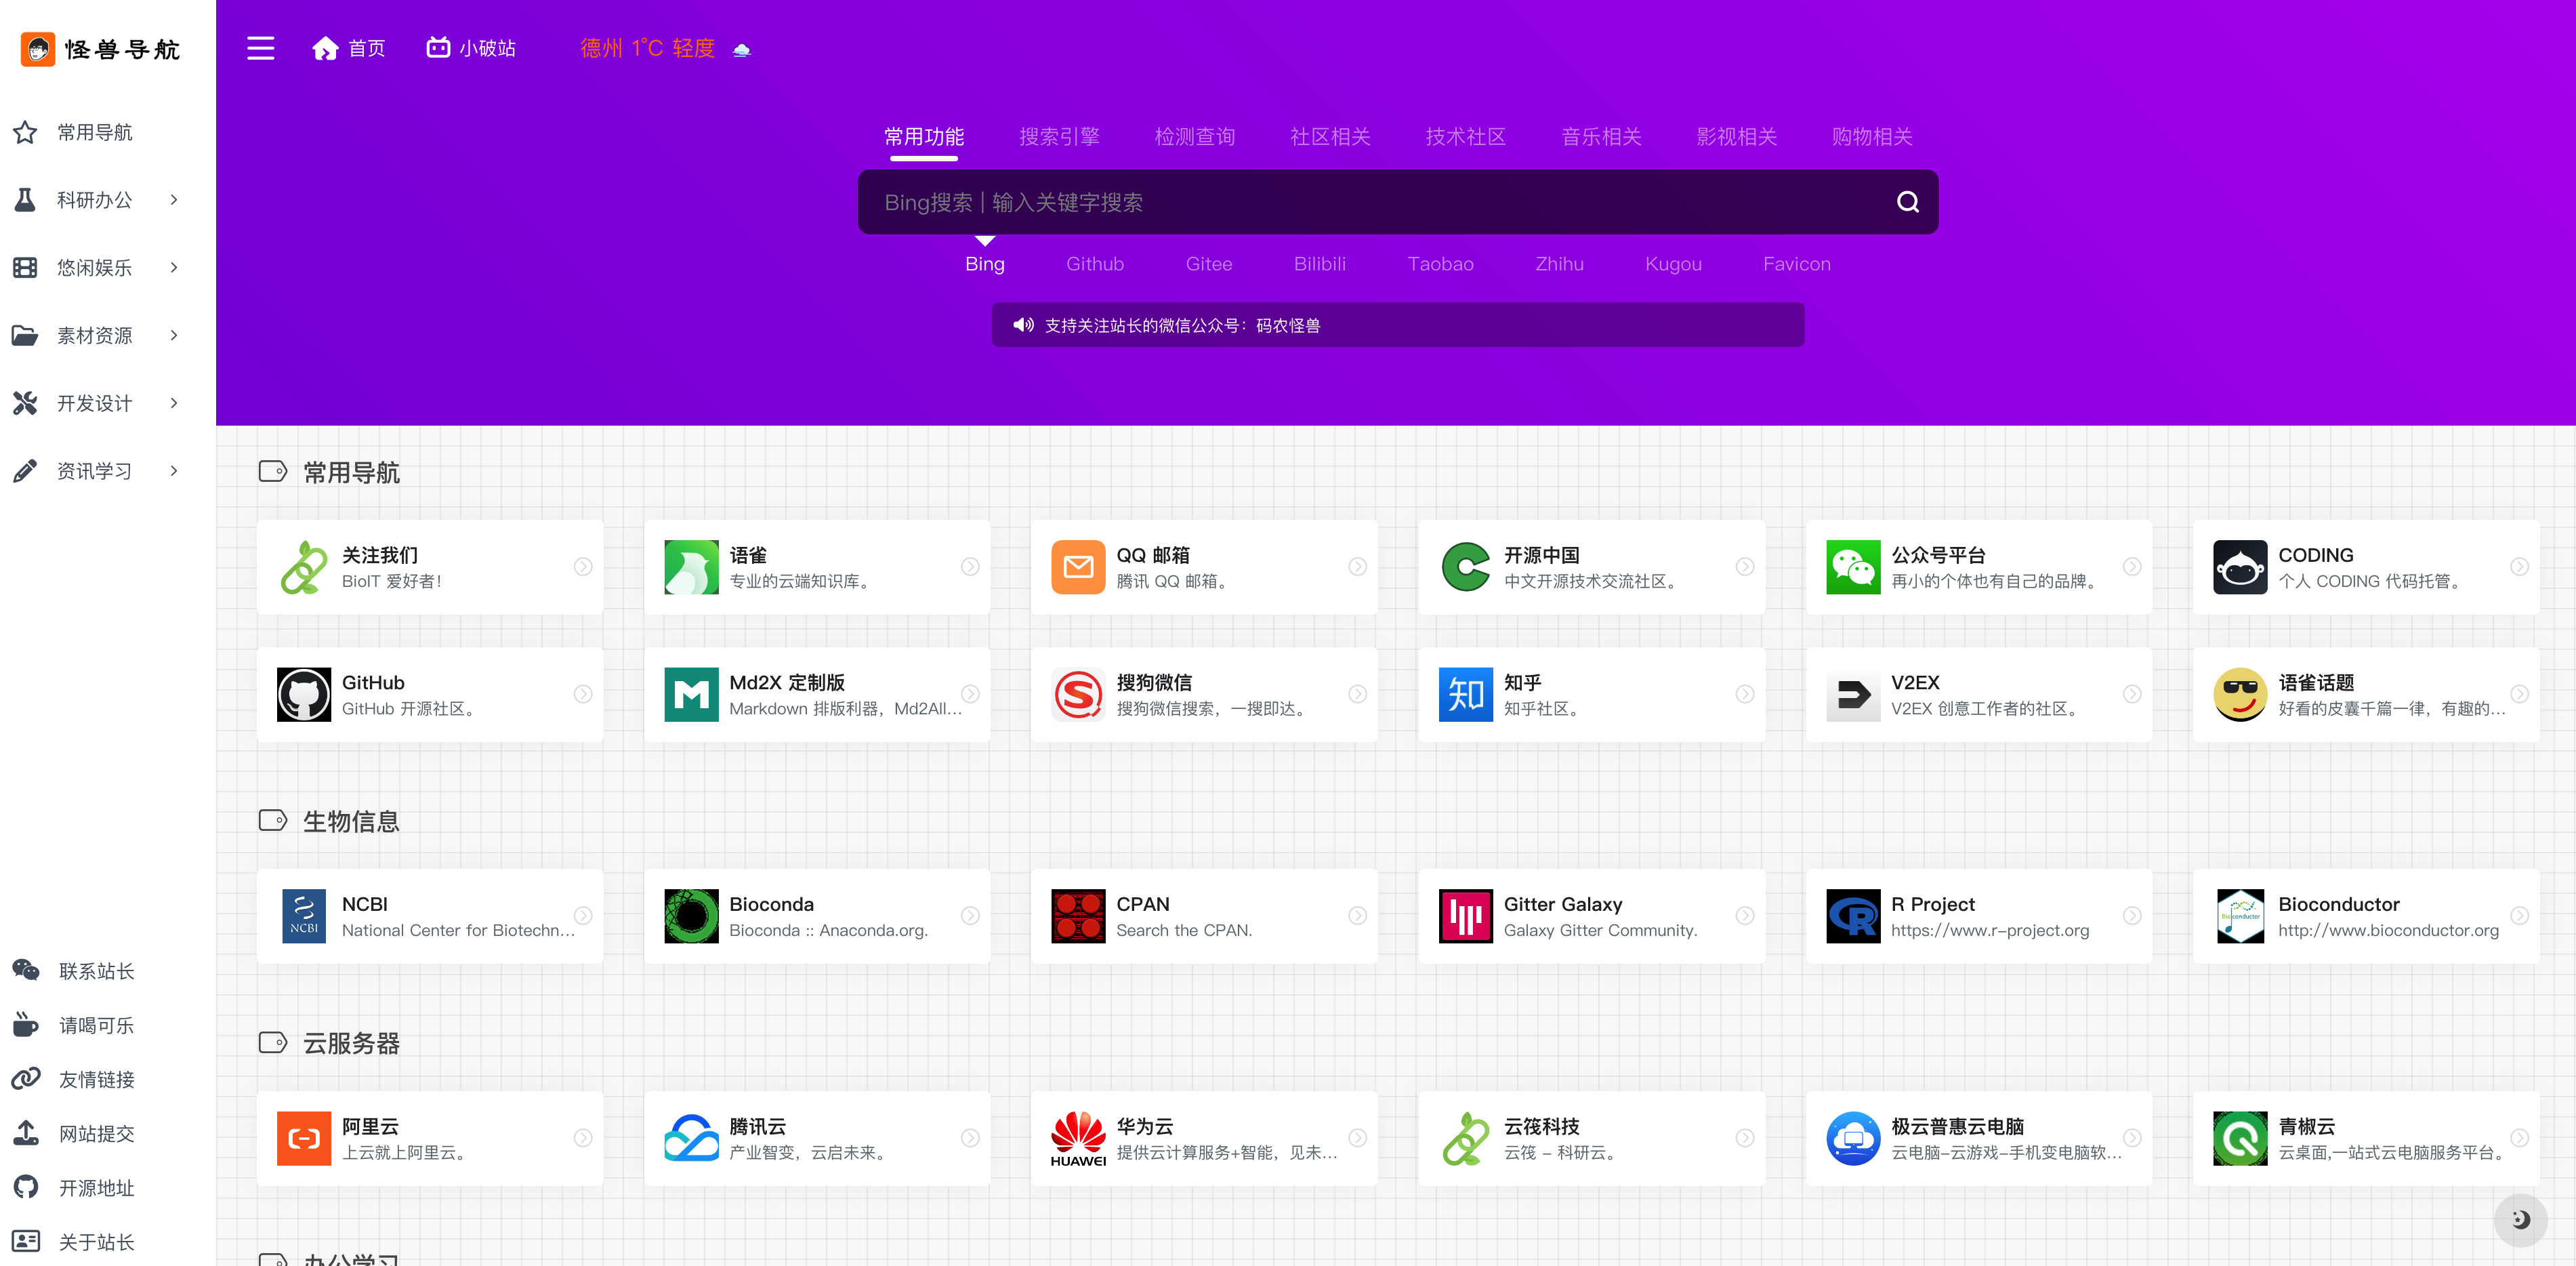This screenshot has height=1266, width=2576.
Task: Switch to the 搜索引擎 tab
Action: pos(1059,137)
